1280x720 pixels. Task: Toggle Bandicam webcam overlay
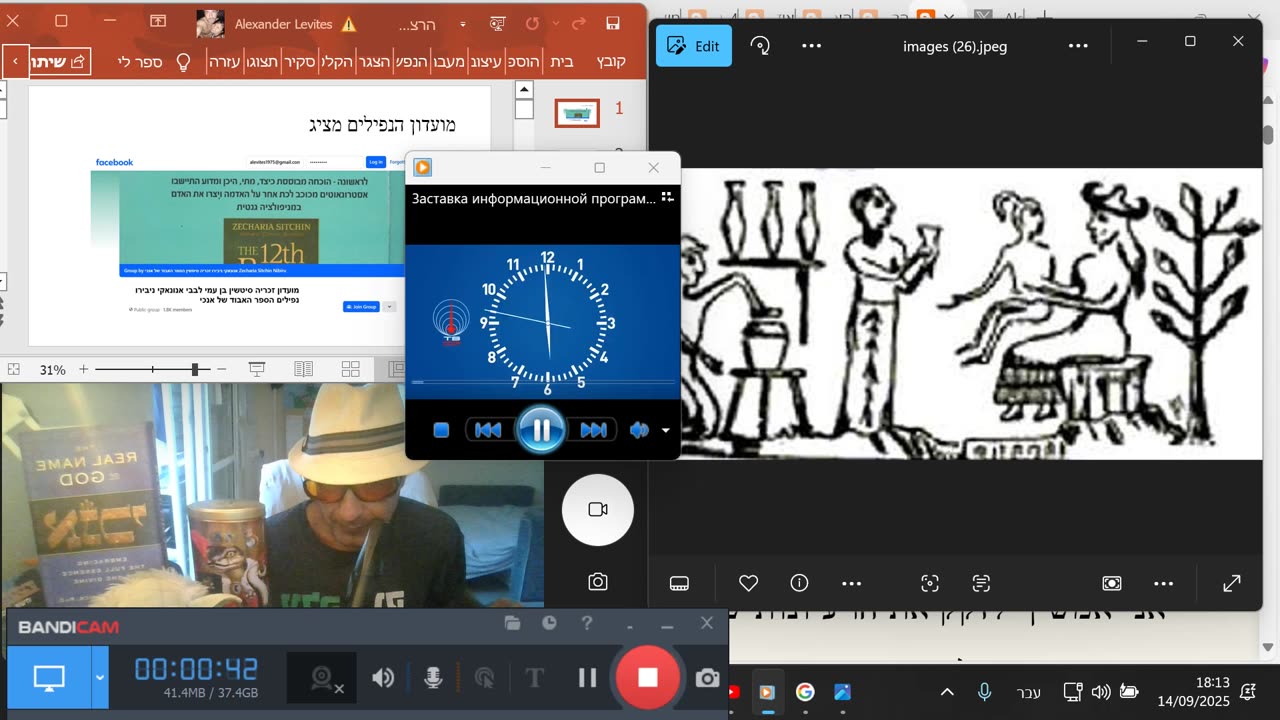tap(322, 678)
